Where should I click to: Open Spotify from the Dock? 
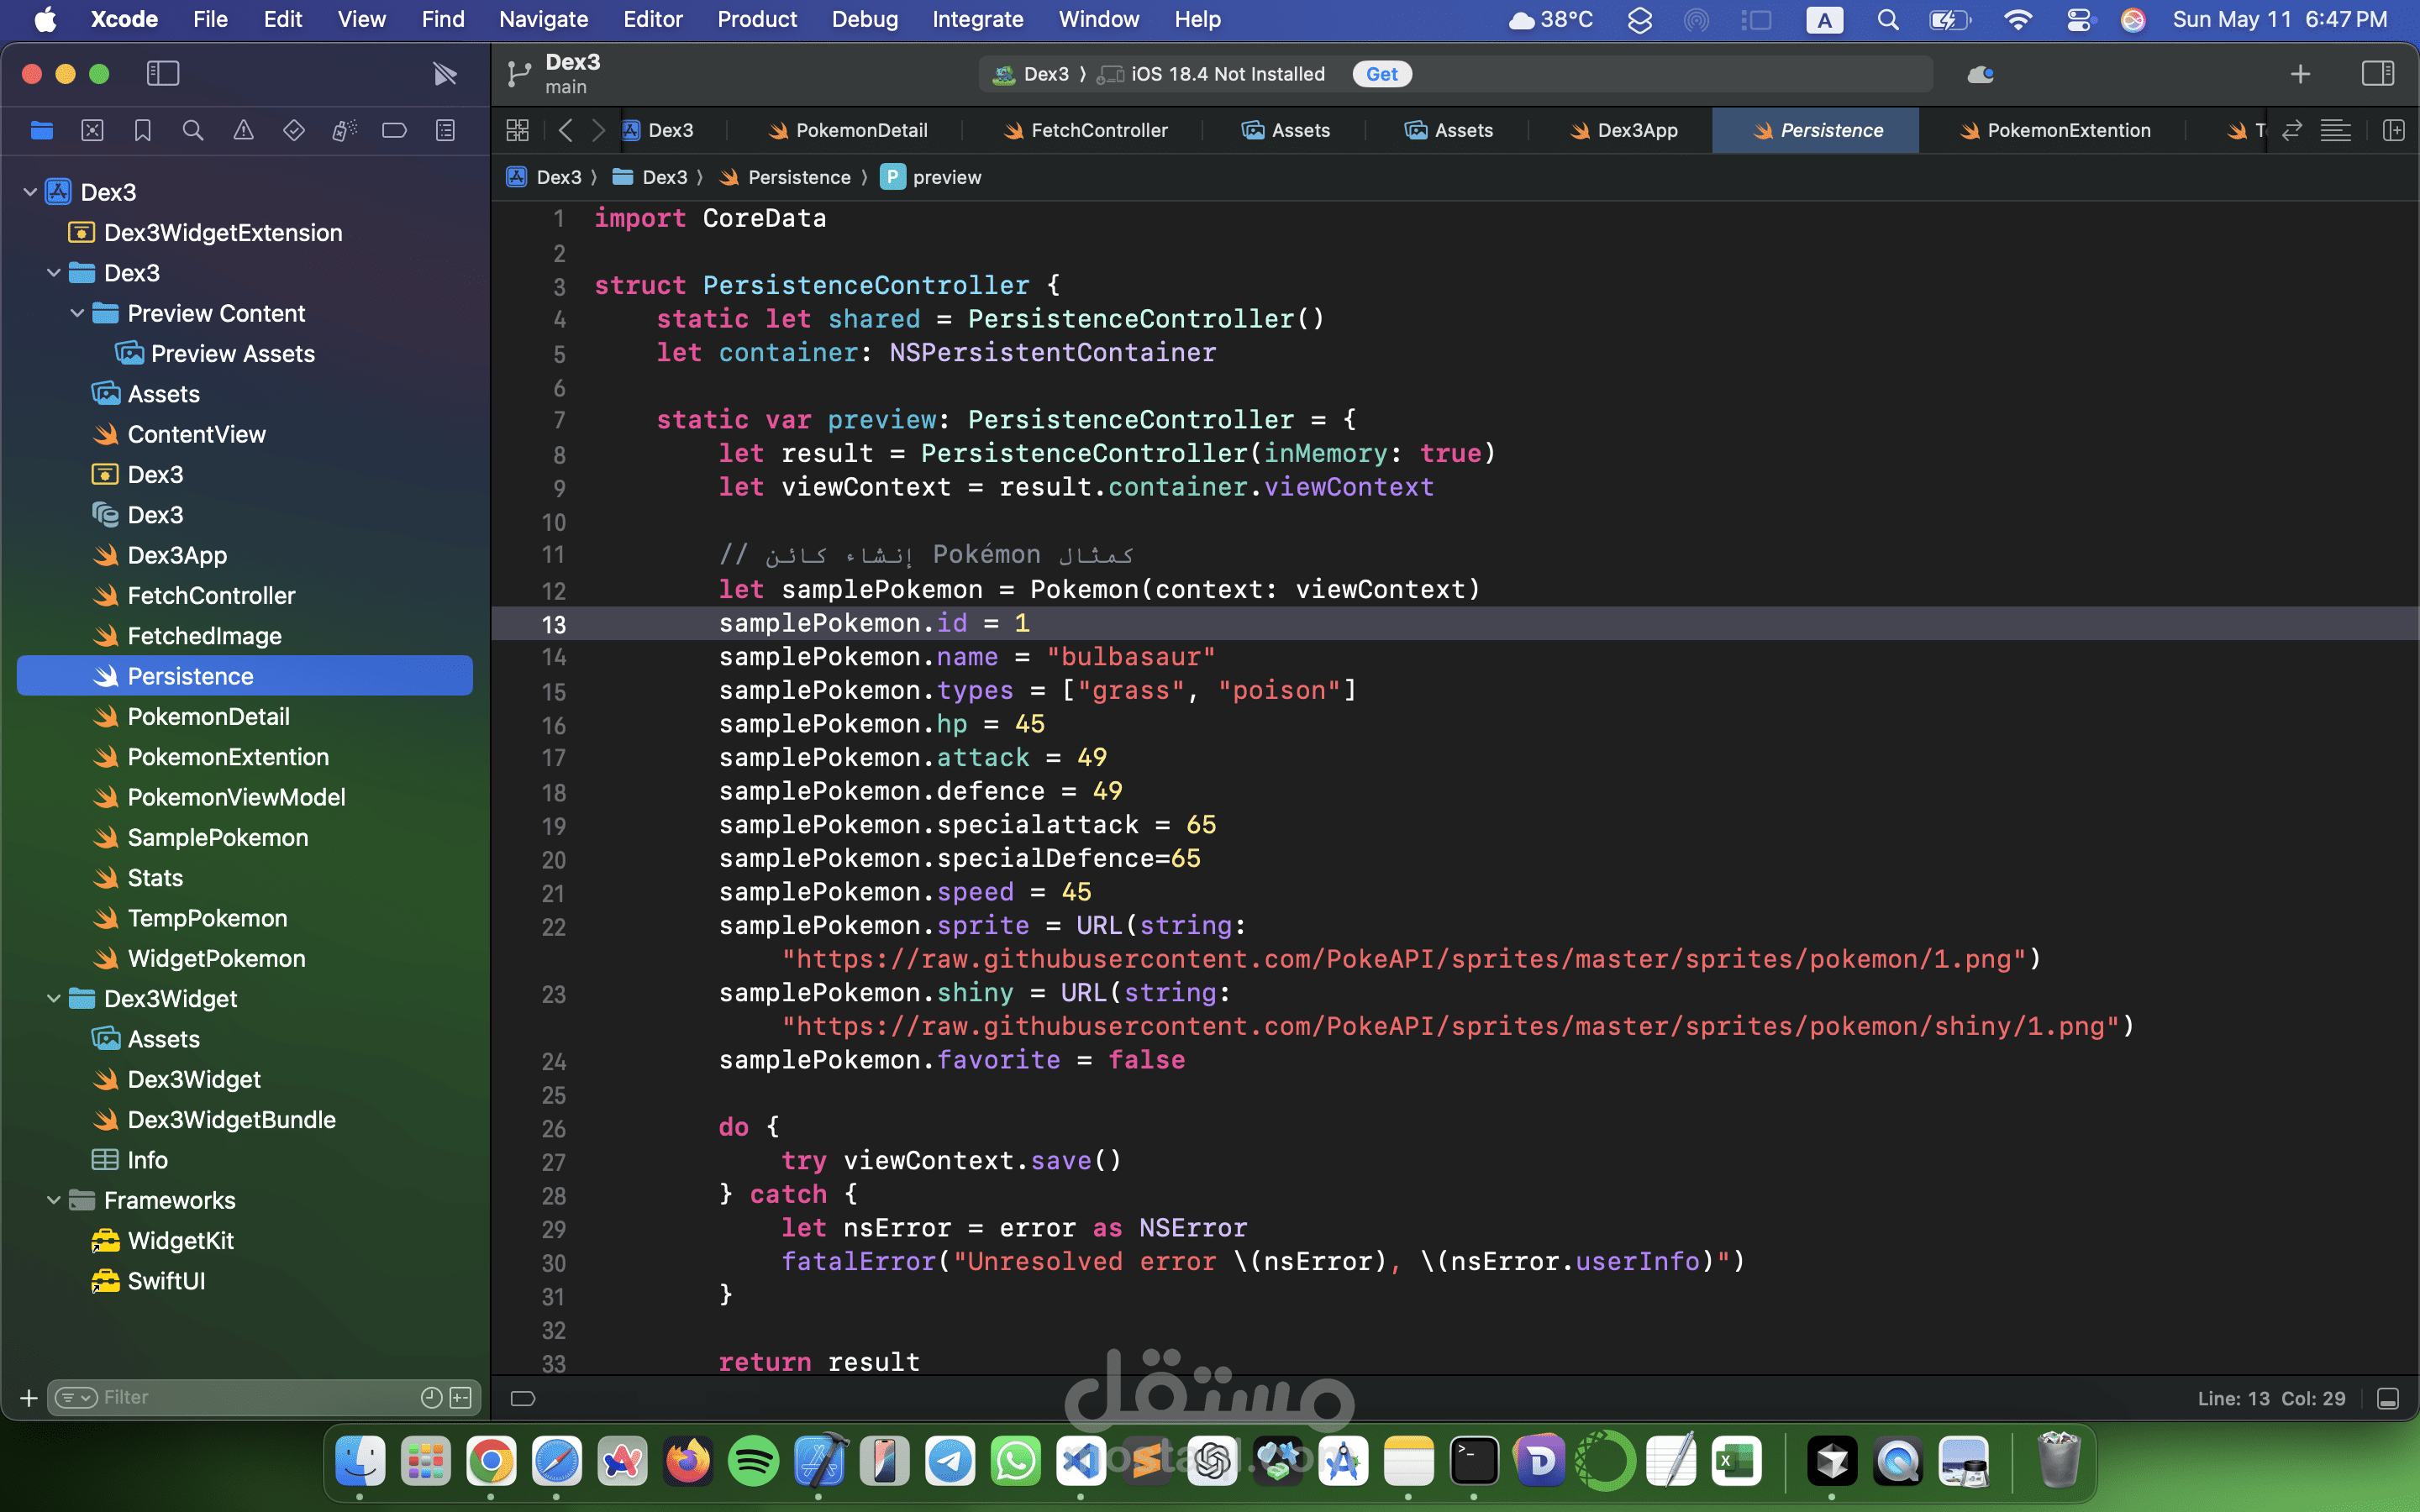tap(753, 1461)
